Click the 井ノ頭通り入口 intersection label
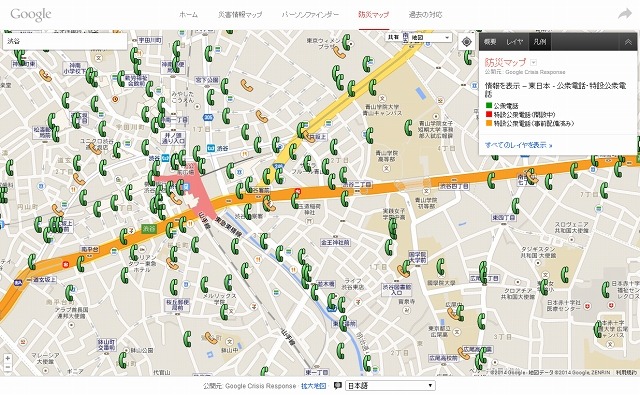The image size is (640, 395). pos(173,138)
